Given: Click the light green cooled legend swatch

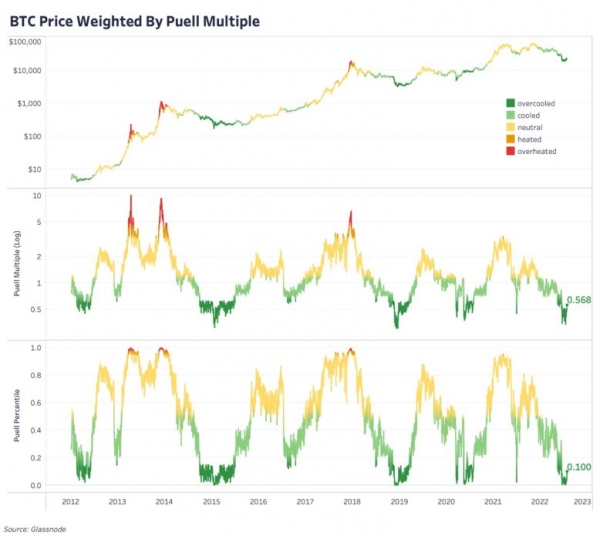Looking at the screenshot, I should 511,115.
